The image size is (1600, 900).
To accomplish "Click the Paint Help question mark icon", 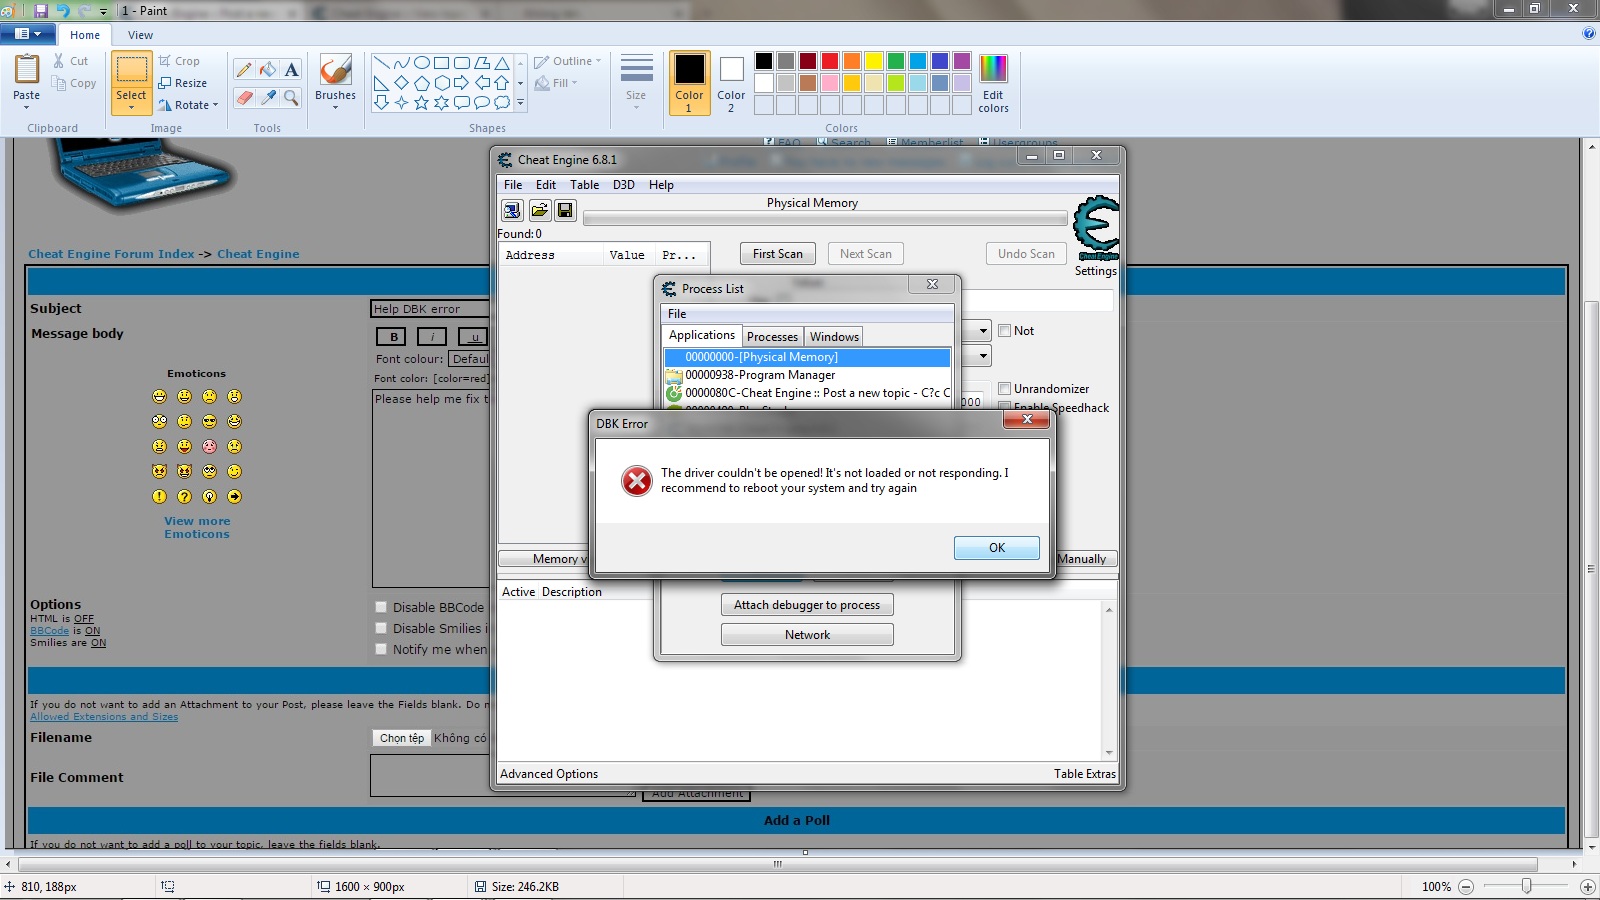I will 1589,34.
